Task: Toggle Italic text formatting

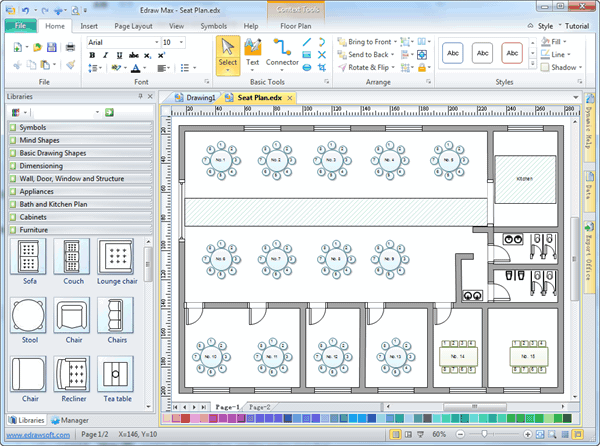Action: pos(105,55)
